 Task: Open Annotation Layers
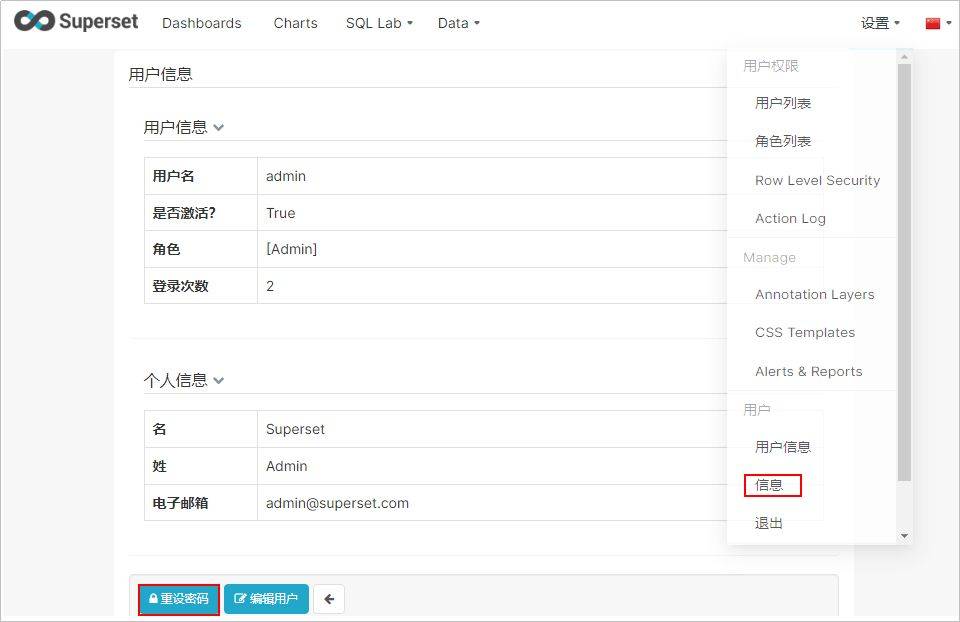pyautogui.click(x=814, y=294)
